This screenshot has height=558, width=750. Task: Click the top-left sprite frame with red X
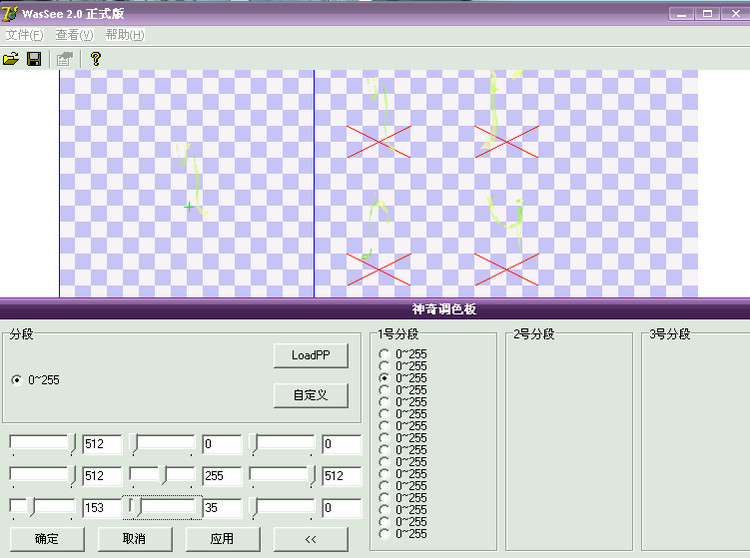378,142
